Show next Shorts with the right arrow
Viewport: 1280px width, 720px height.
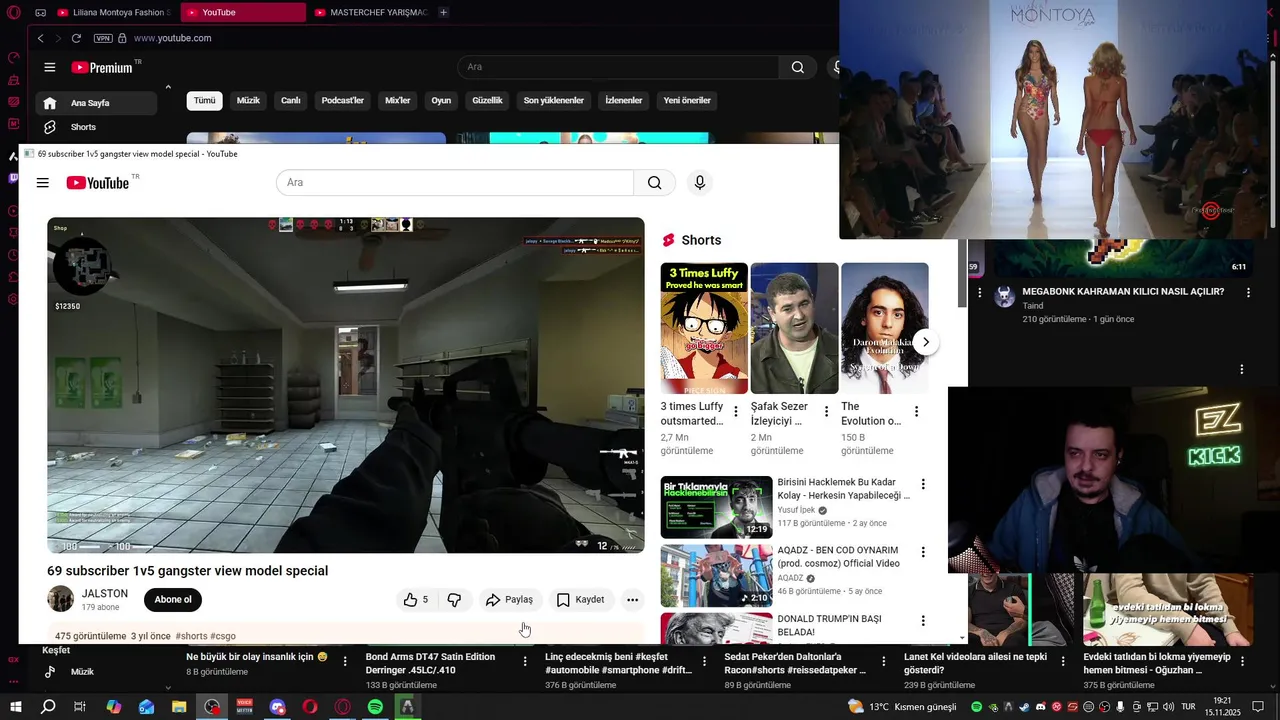[926, 342]
